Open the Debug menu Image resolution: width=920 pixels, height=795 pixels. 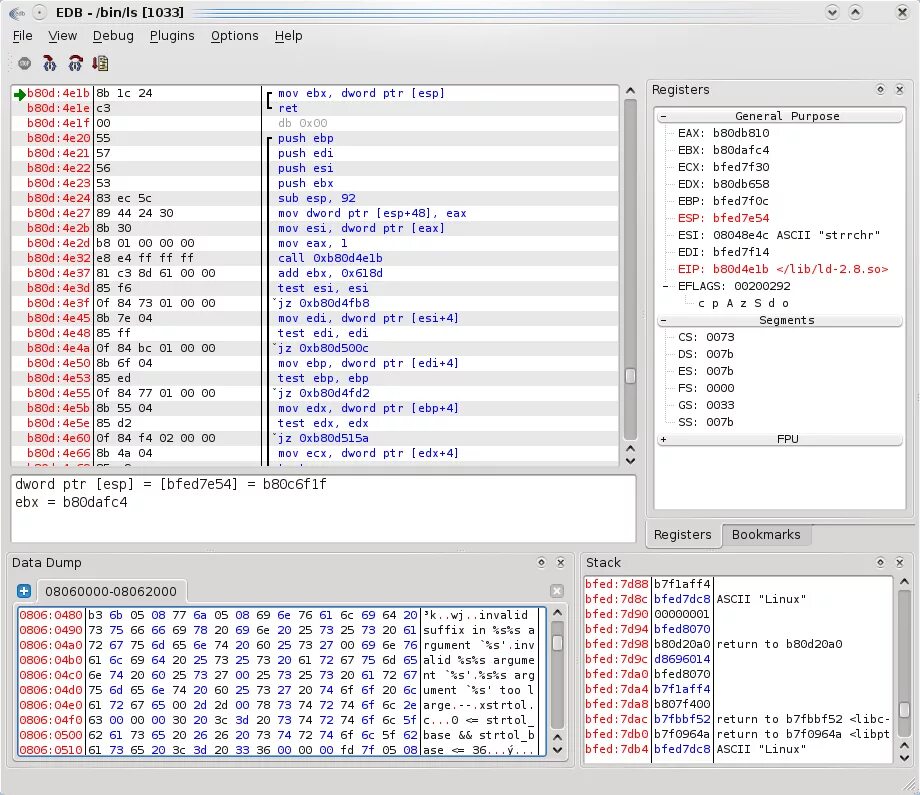(113, 36)
